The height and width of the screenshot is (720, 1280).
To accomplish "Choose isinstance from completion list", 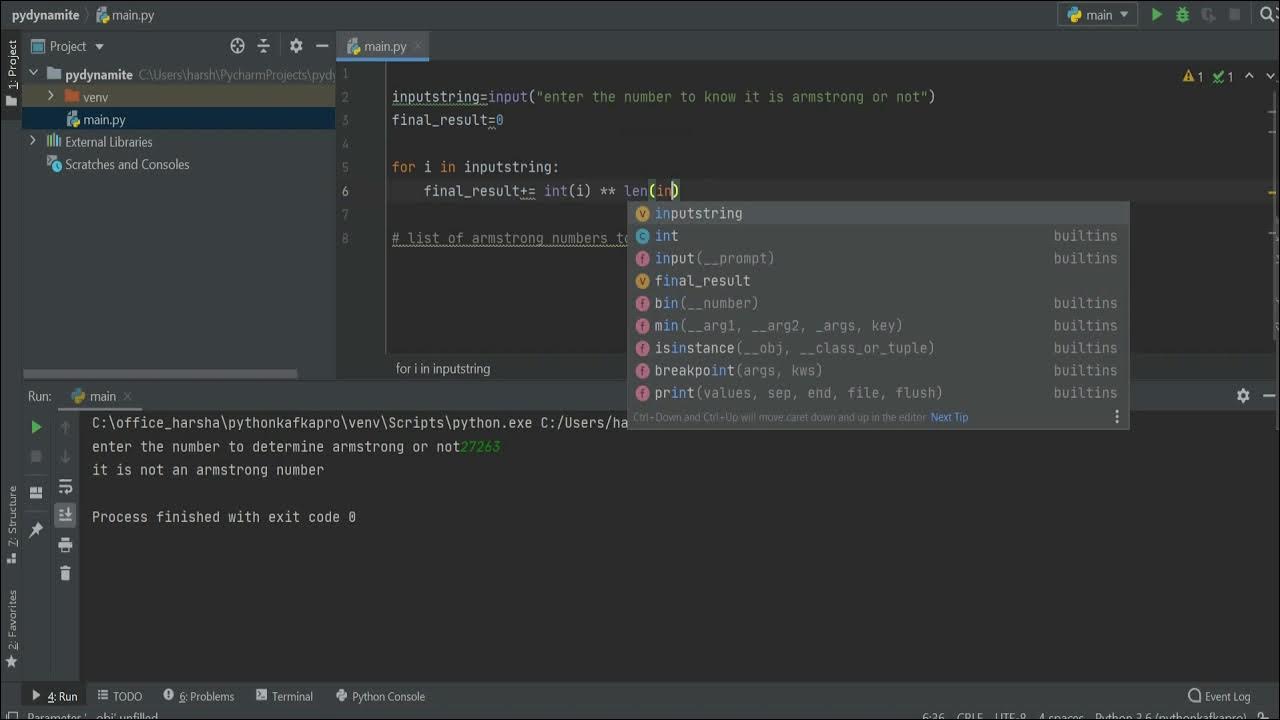I will click(878, 348).
